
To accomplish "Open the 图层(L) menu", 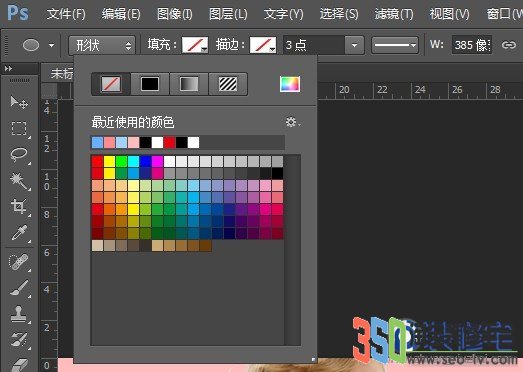I will pyautogui.click(x=228, y=14).
